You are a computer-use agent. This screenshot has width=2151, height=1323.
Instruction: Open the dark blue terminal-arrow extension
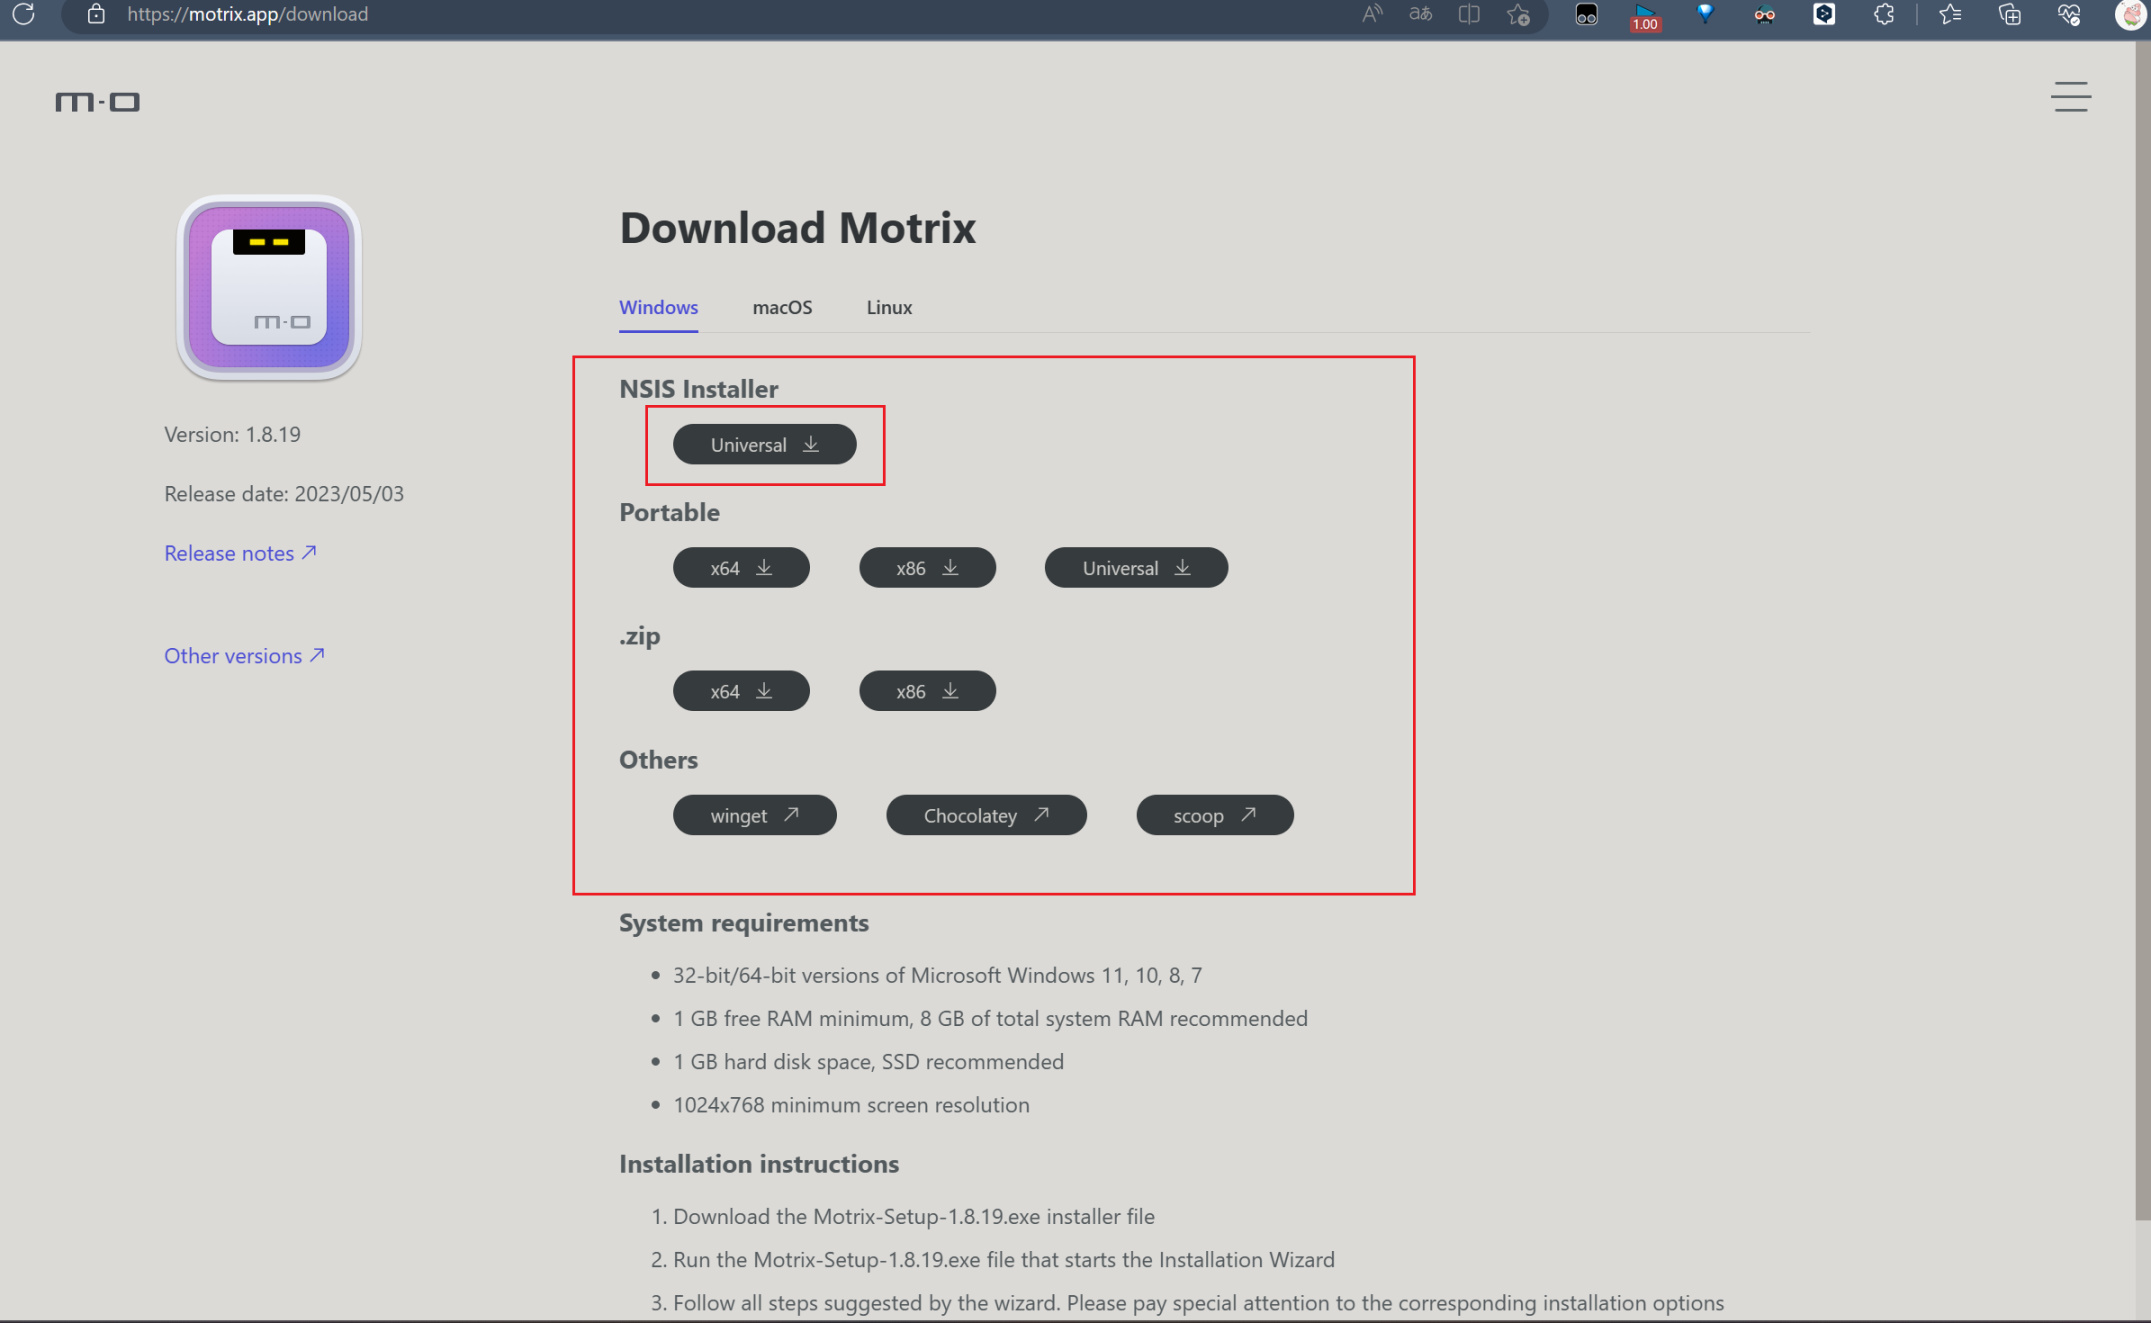coord(1824,14)
